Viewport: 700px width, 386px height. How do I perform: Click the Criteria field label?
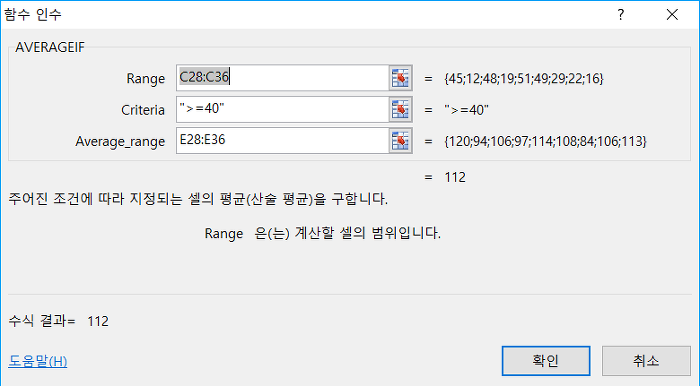pyautogui.click(x=143, y=110)
